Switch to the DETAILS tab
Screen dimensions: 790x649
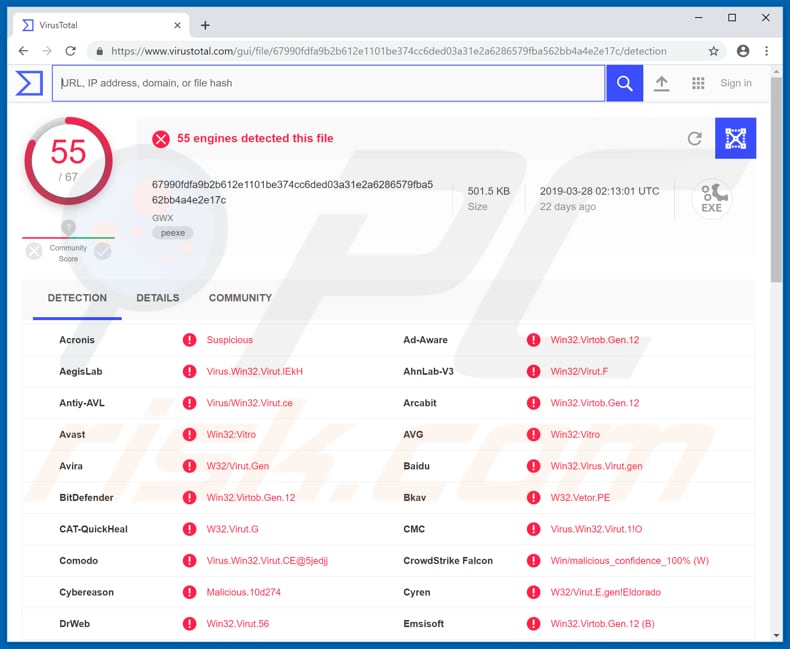[158, 298]
